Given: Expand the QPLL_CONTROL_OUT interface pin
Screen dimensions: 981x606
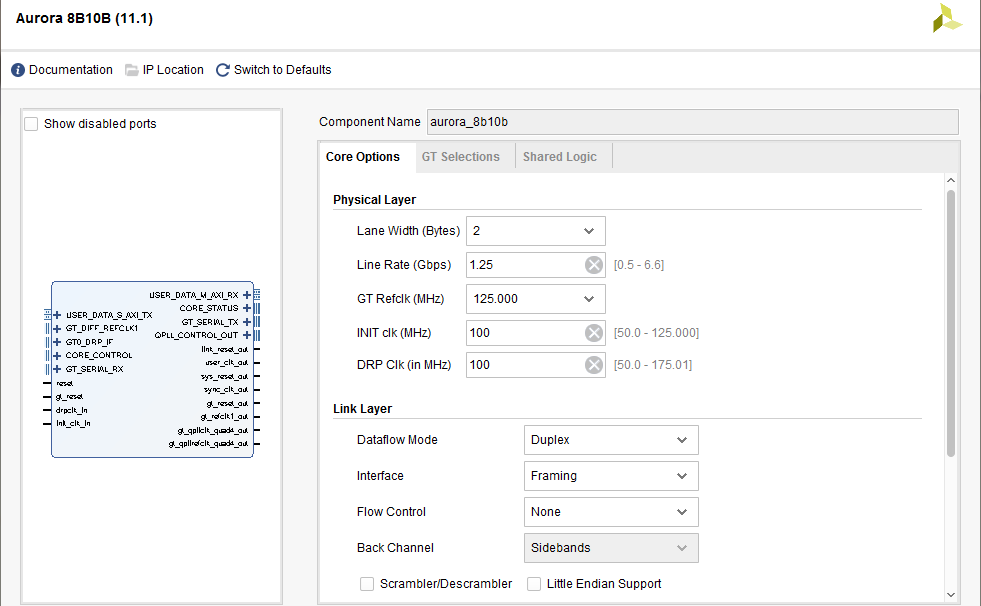Looking at the screenshot, I should point(247,335).
